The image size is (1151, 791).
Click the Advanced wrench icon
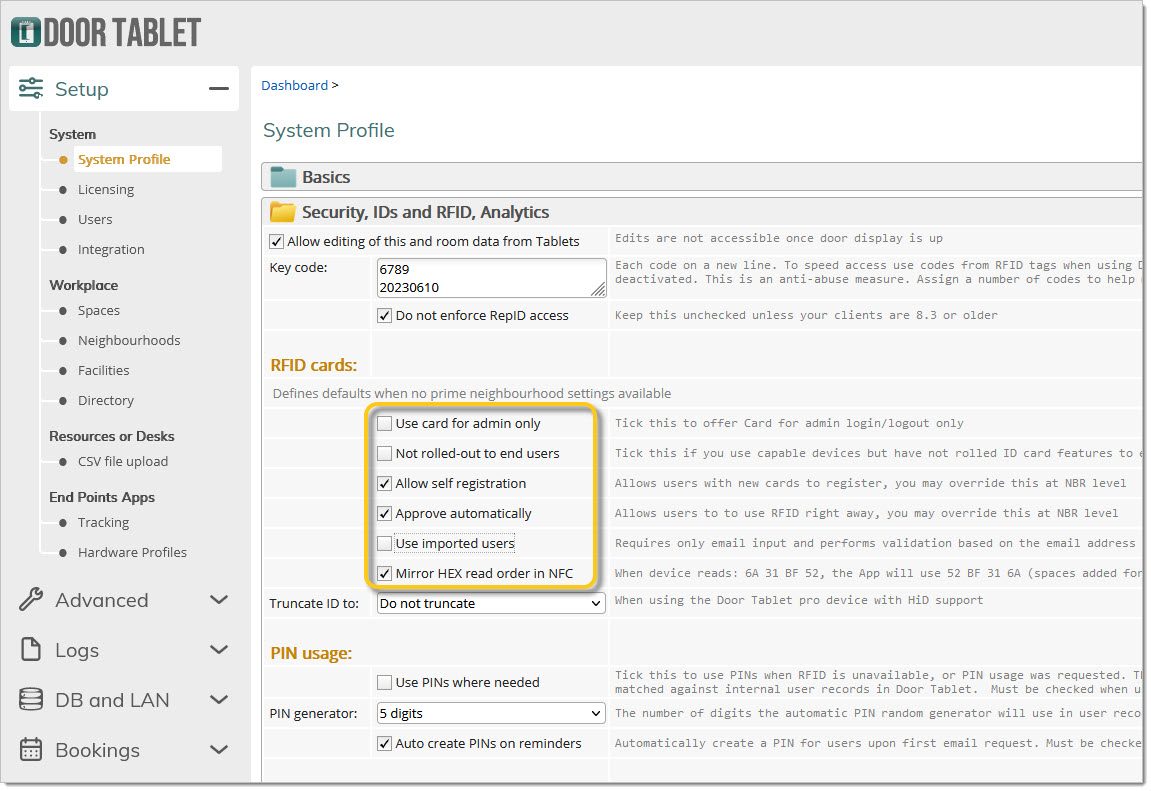tap(31, 600)
